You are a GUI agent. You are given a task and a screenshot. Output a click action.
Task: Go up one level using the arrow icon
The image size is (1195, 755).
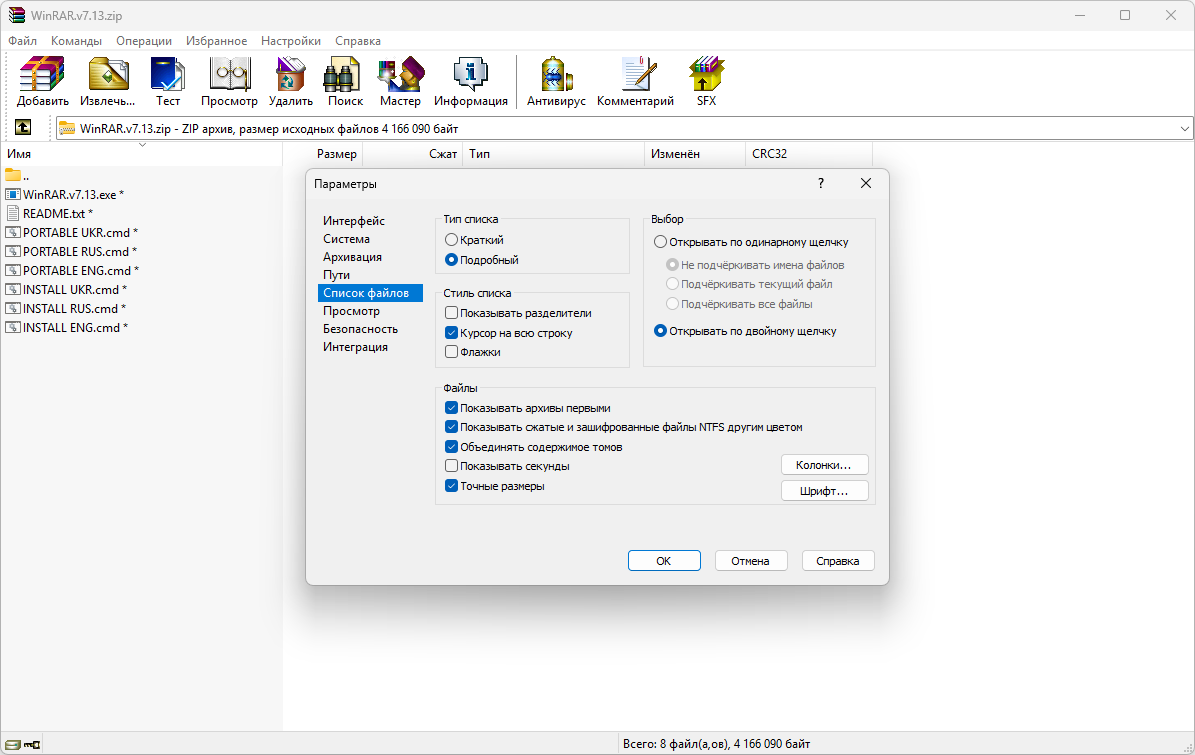23,128
